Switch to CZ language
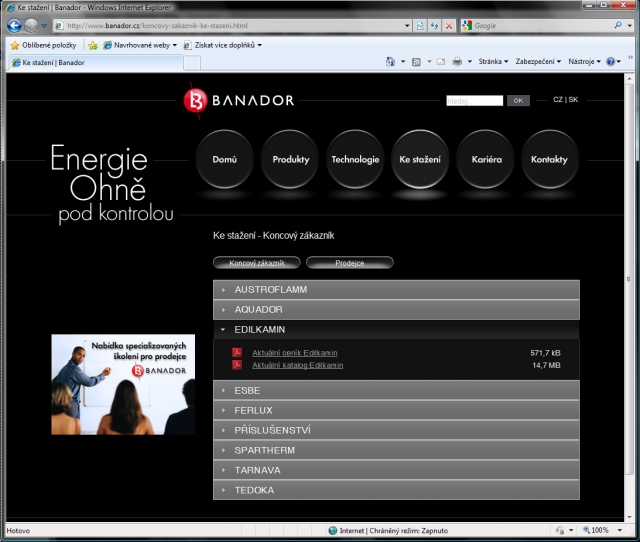 point(558,100)
